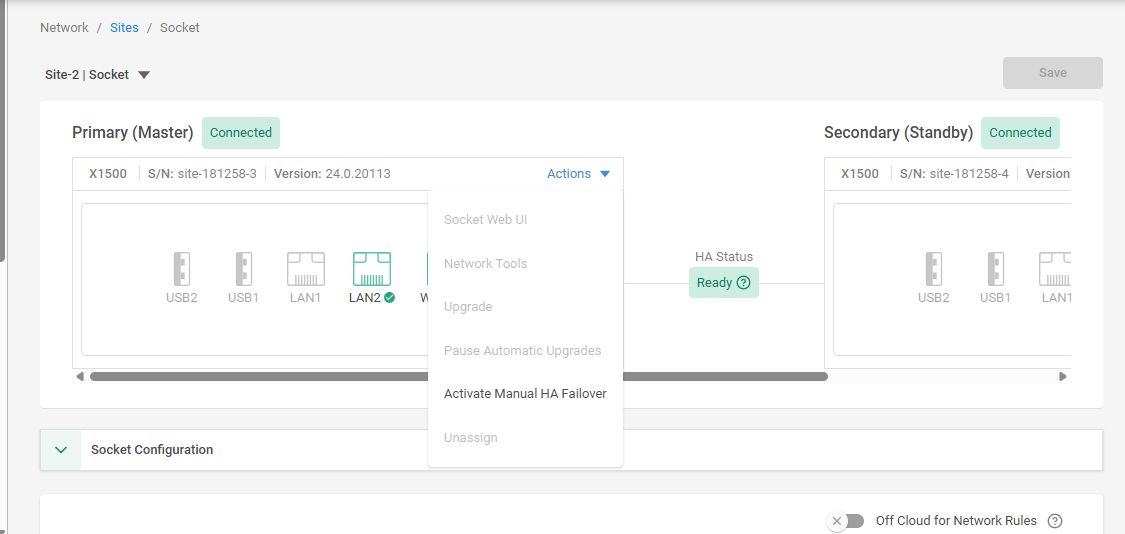1125x534 pixels.
Task: Choose Socket Web UI from menu
Action: [x=485, y=220]
